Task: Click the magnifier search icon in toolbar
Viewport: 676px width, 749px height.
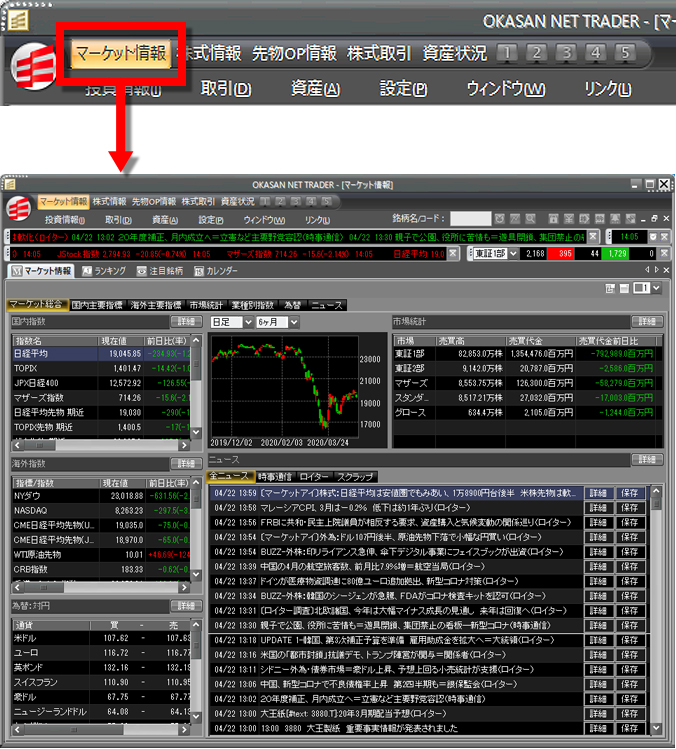Action: tap(530, 219)
